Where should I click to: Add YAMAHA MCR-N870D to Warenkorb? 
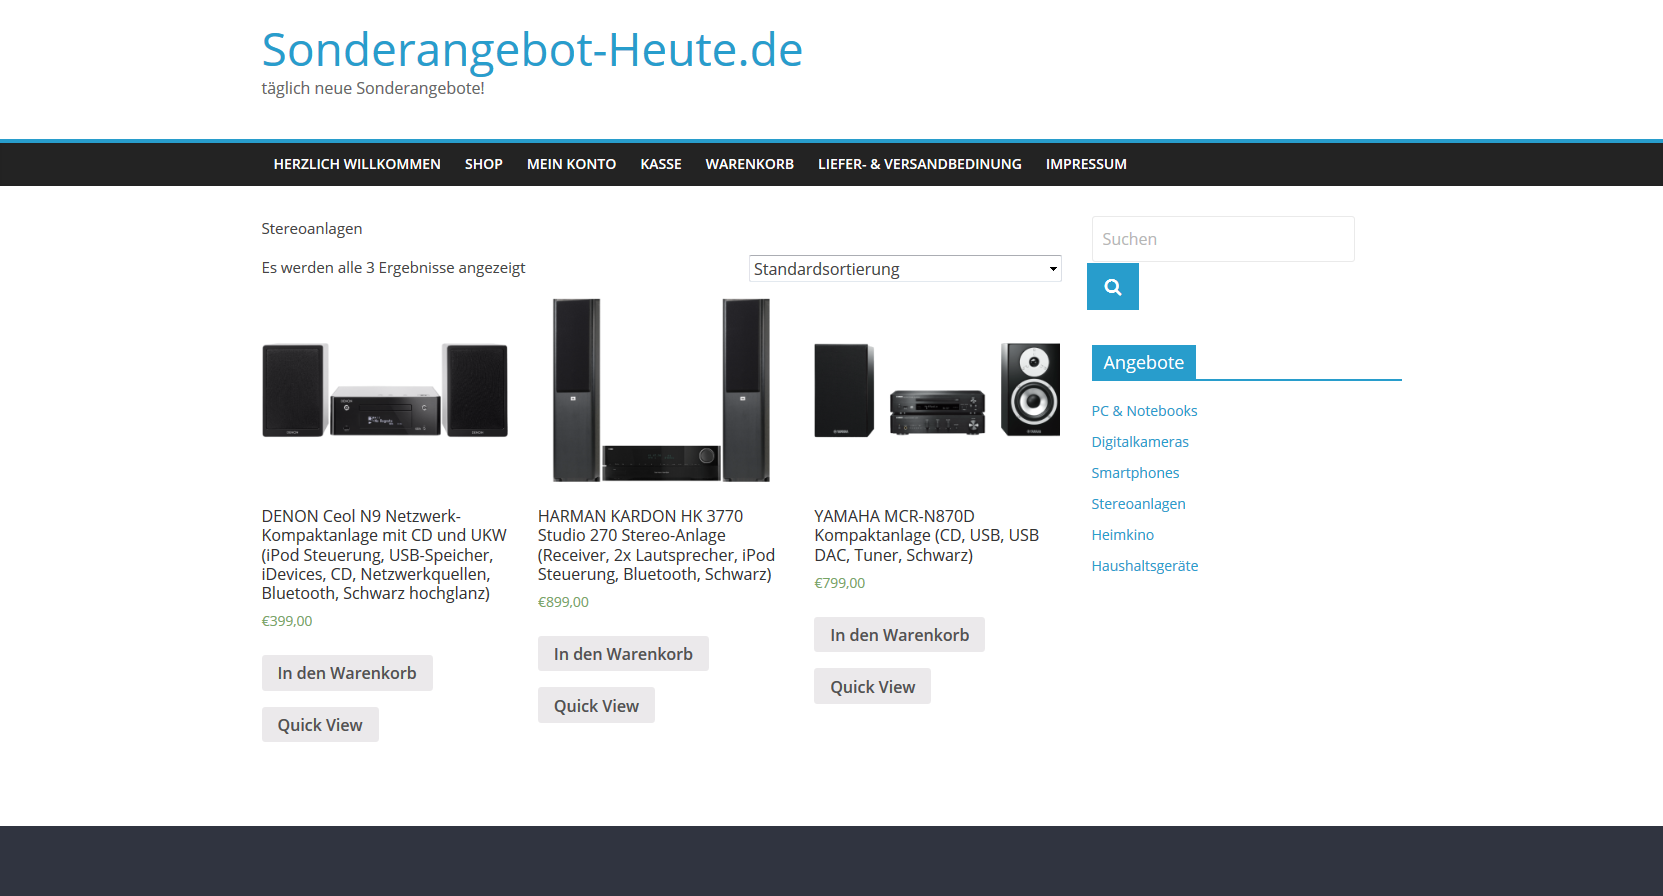point(899,635)
